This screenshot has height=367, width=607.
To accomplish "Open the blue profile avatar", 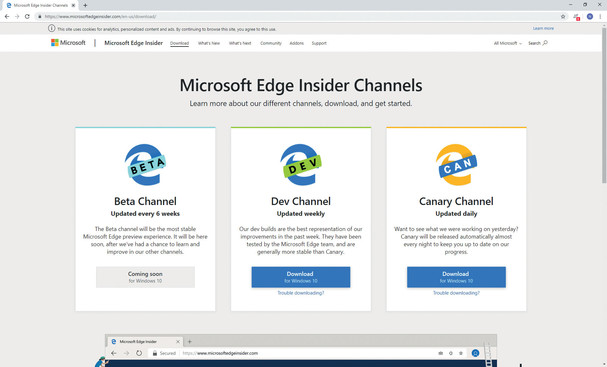I will 590,17.
